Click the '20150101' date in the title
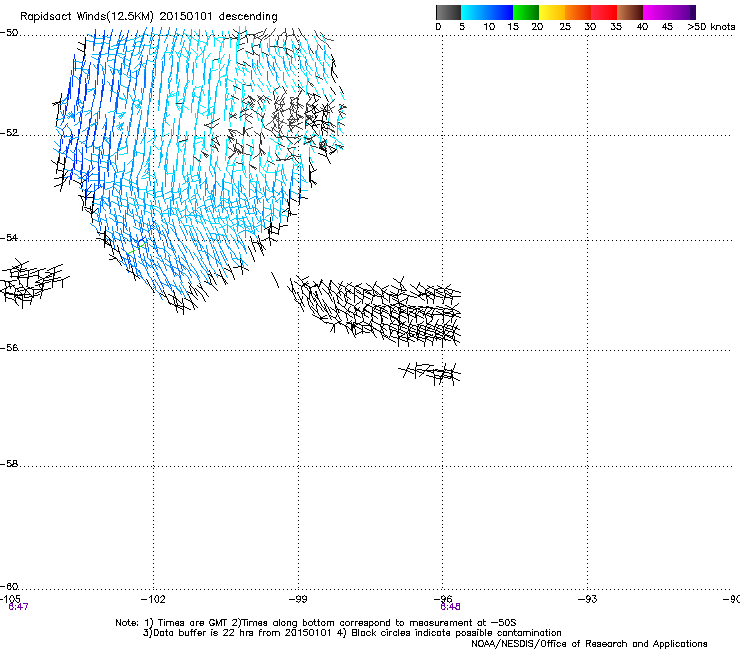The width and height of the screenshot is (740, 650). pyautogui.click(x=185, y=16)
